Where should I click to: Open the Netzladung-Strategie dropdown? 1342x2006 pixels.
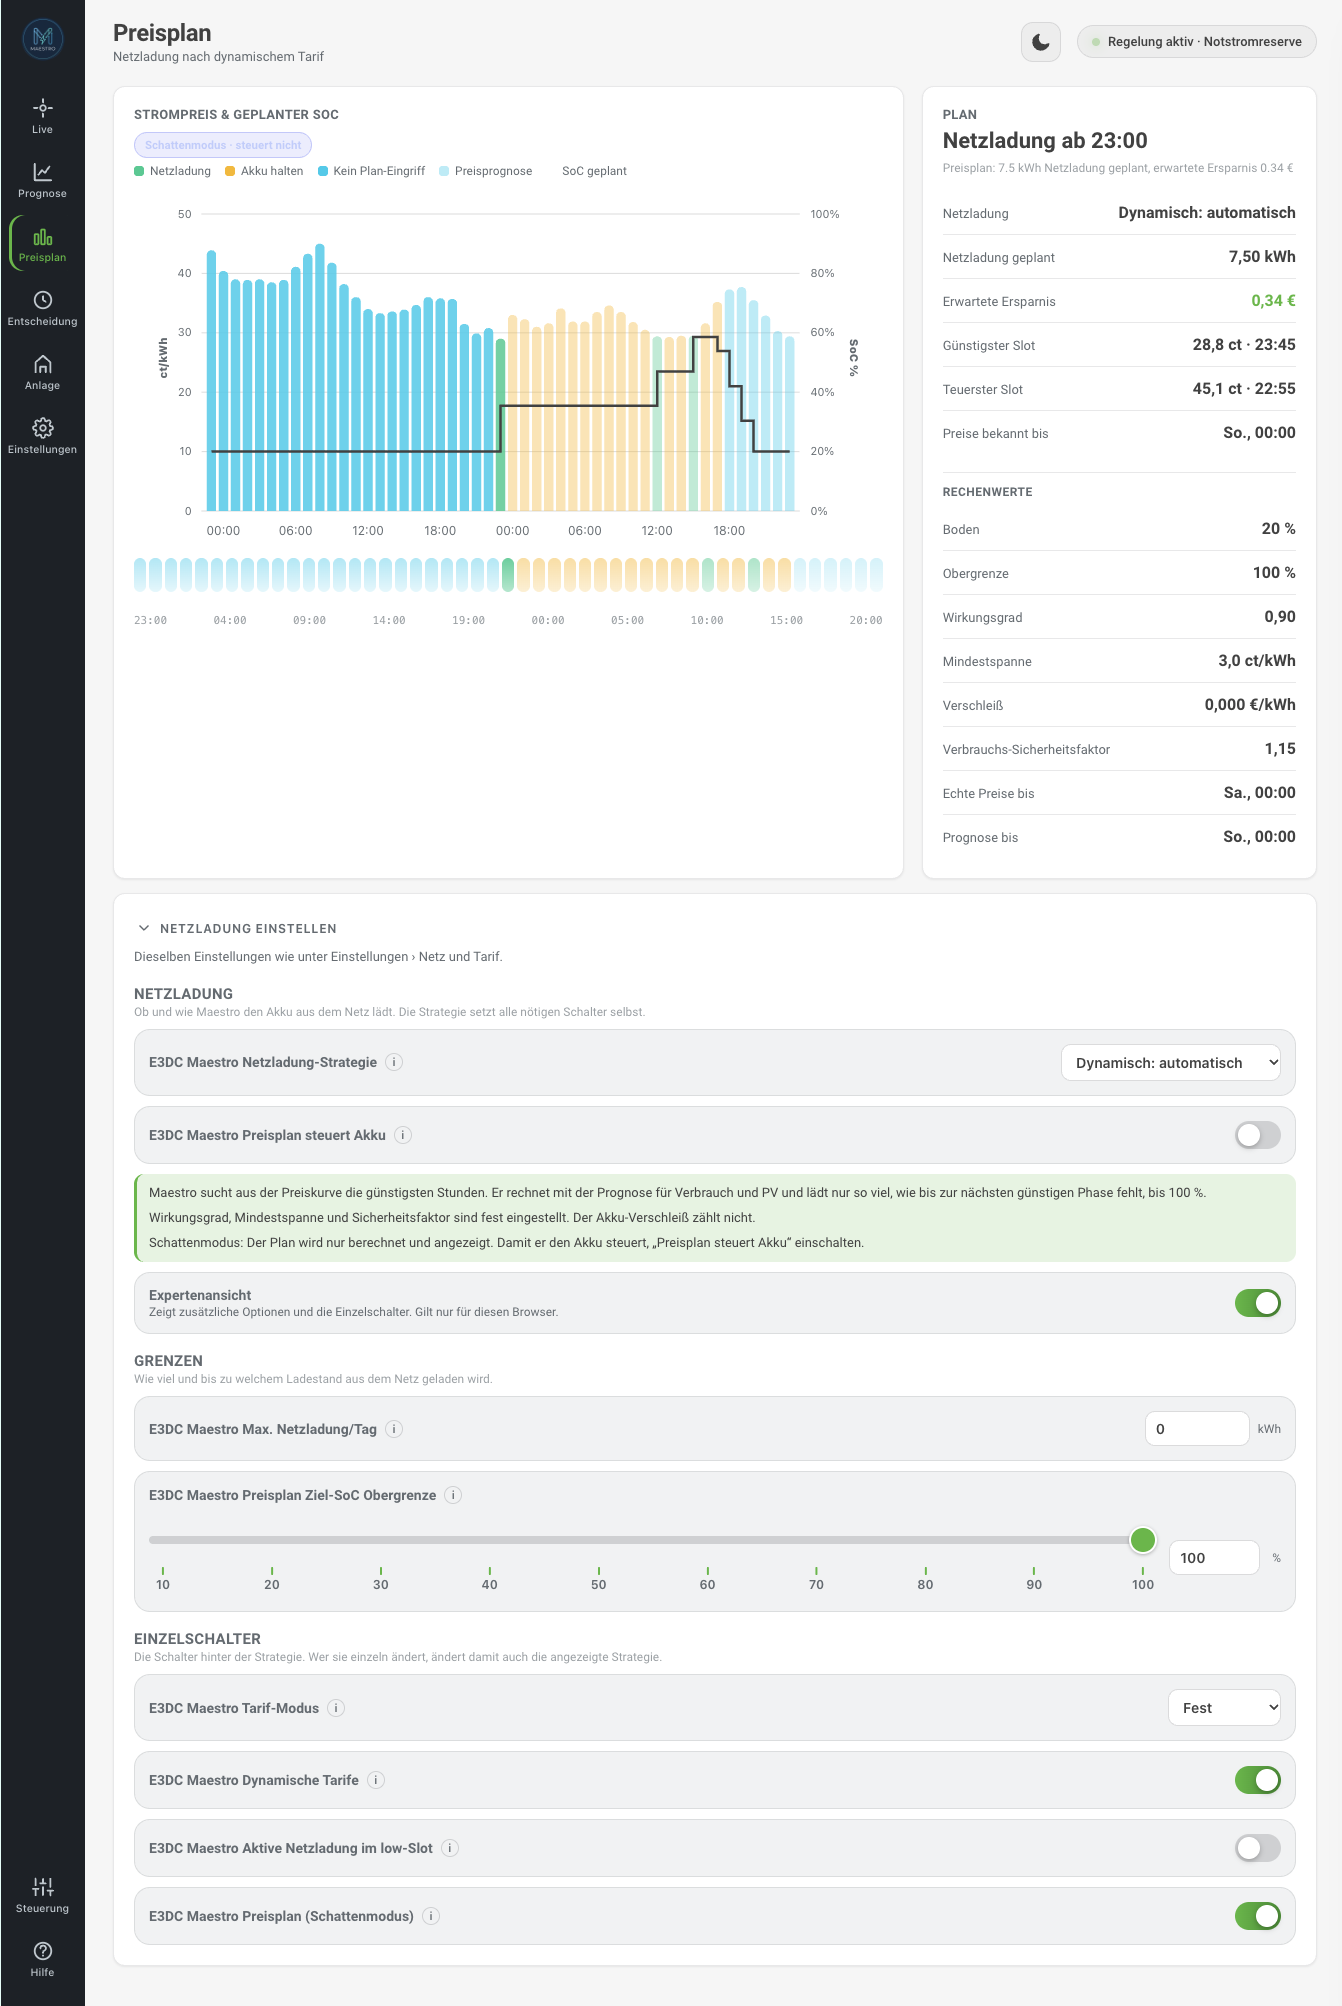[x=1171, y=1063]
